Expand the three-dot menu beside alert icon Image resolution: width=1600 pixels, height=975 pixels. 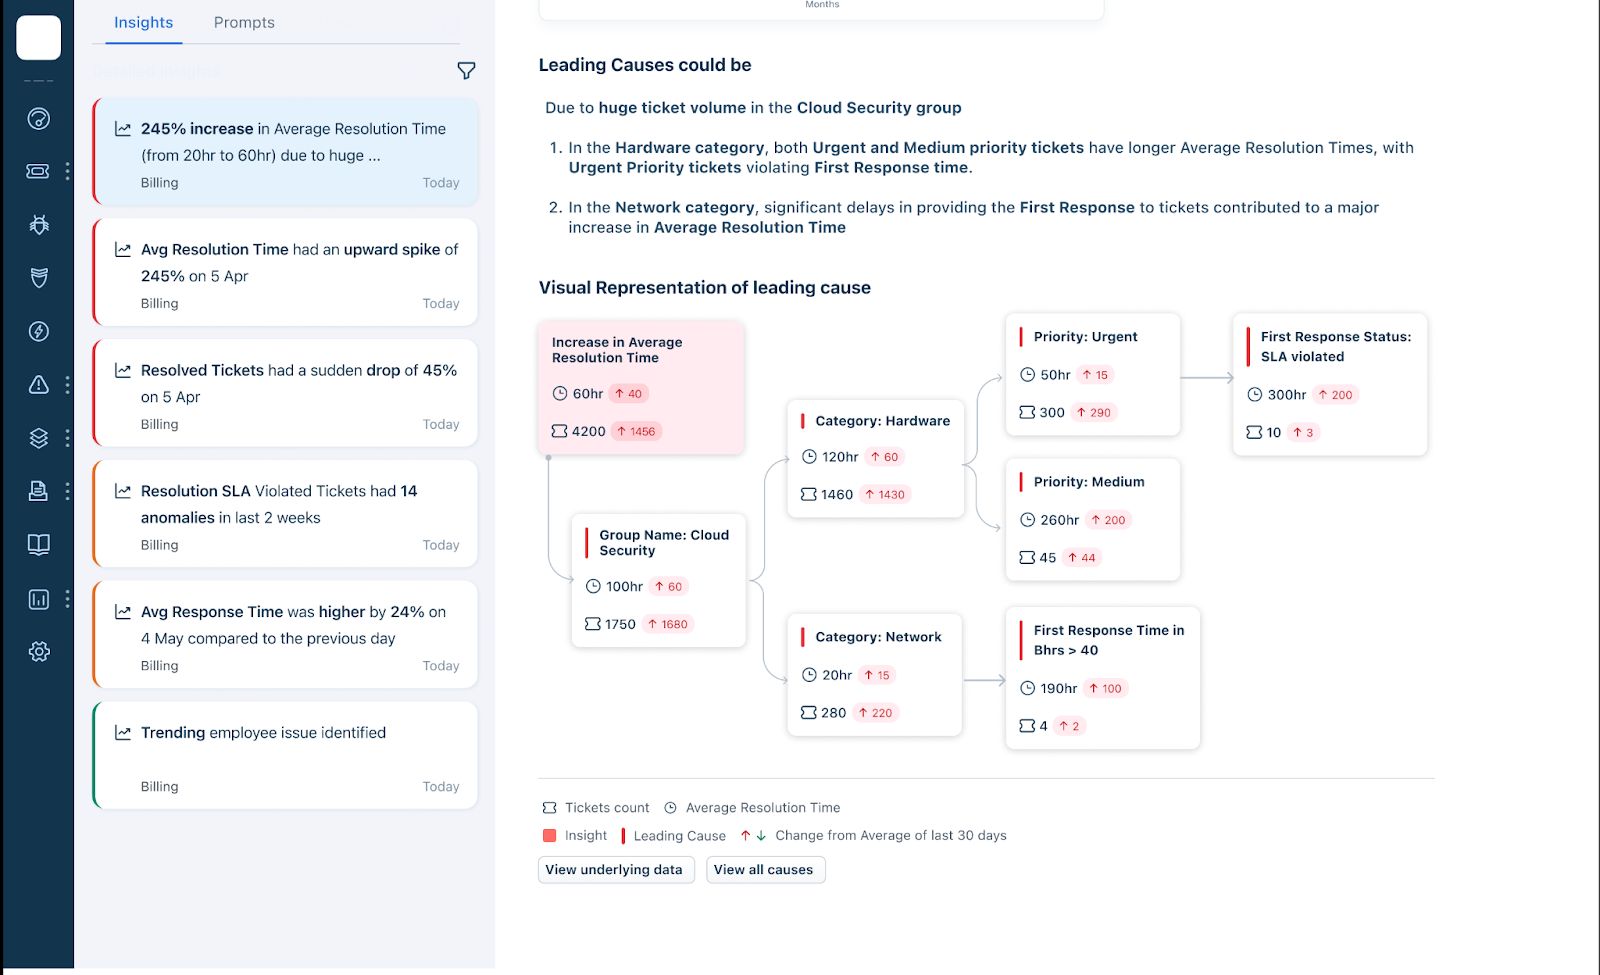click(x=67, y=385)
